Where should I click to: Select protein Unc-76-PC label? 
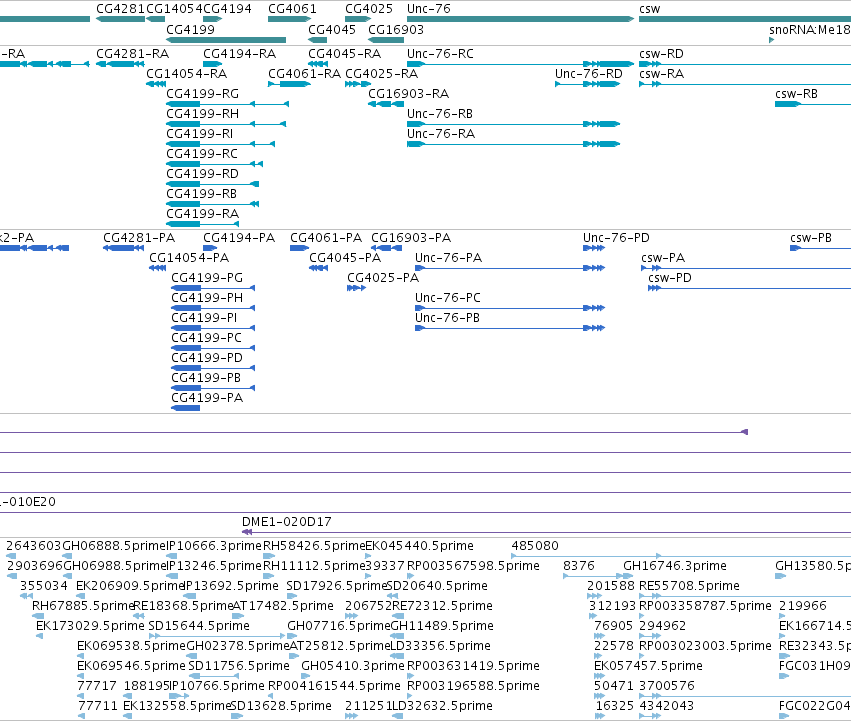tap(448, 299)
